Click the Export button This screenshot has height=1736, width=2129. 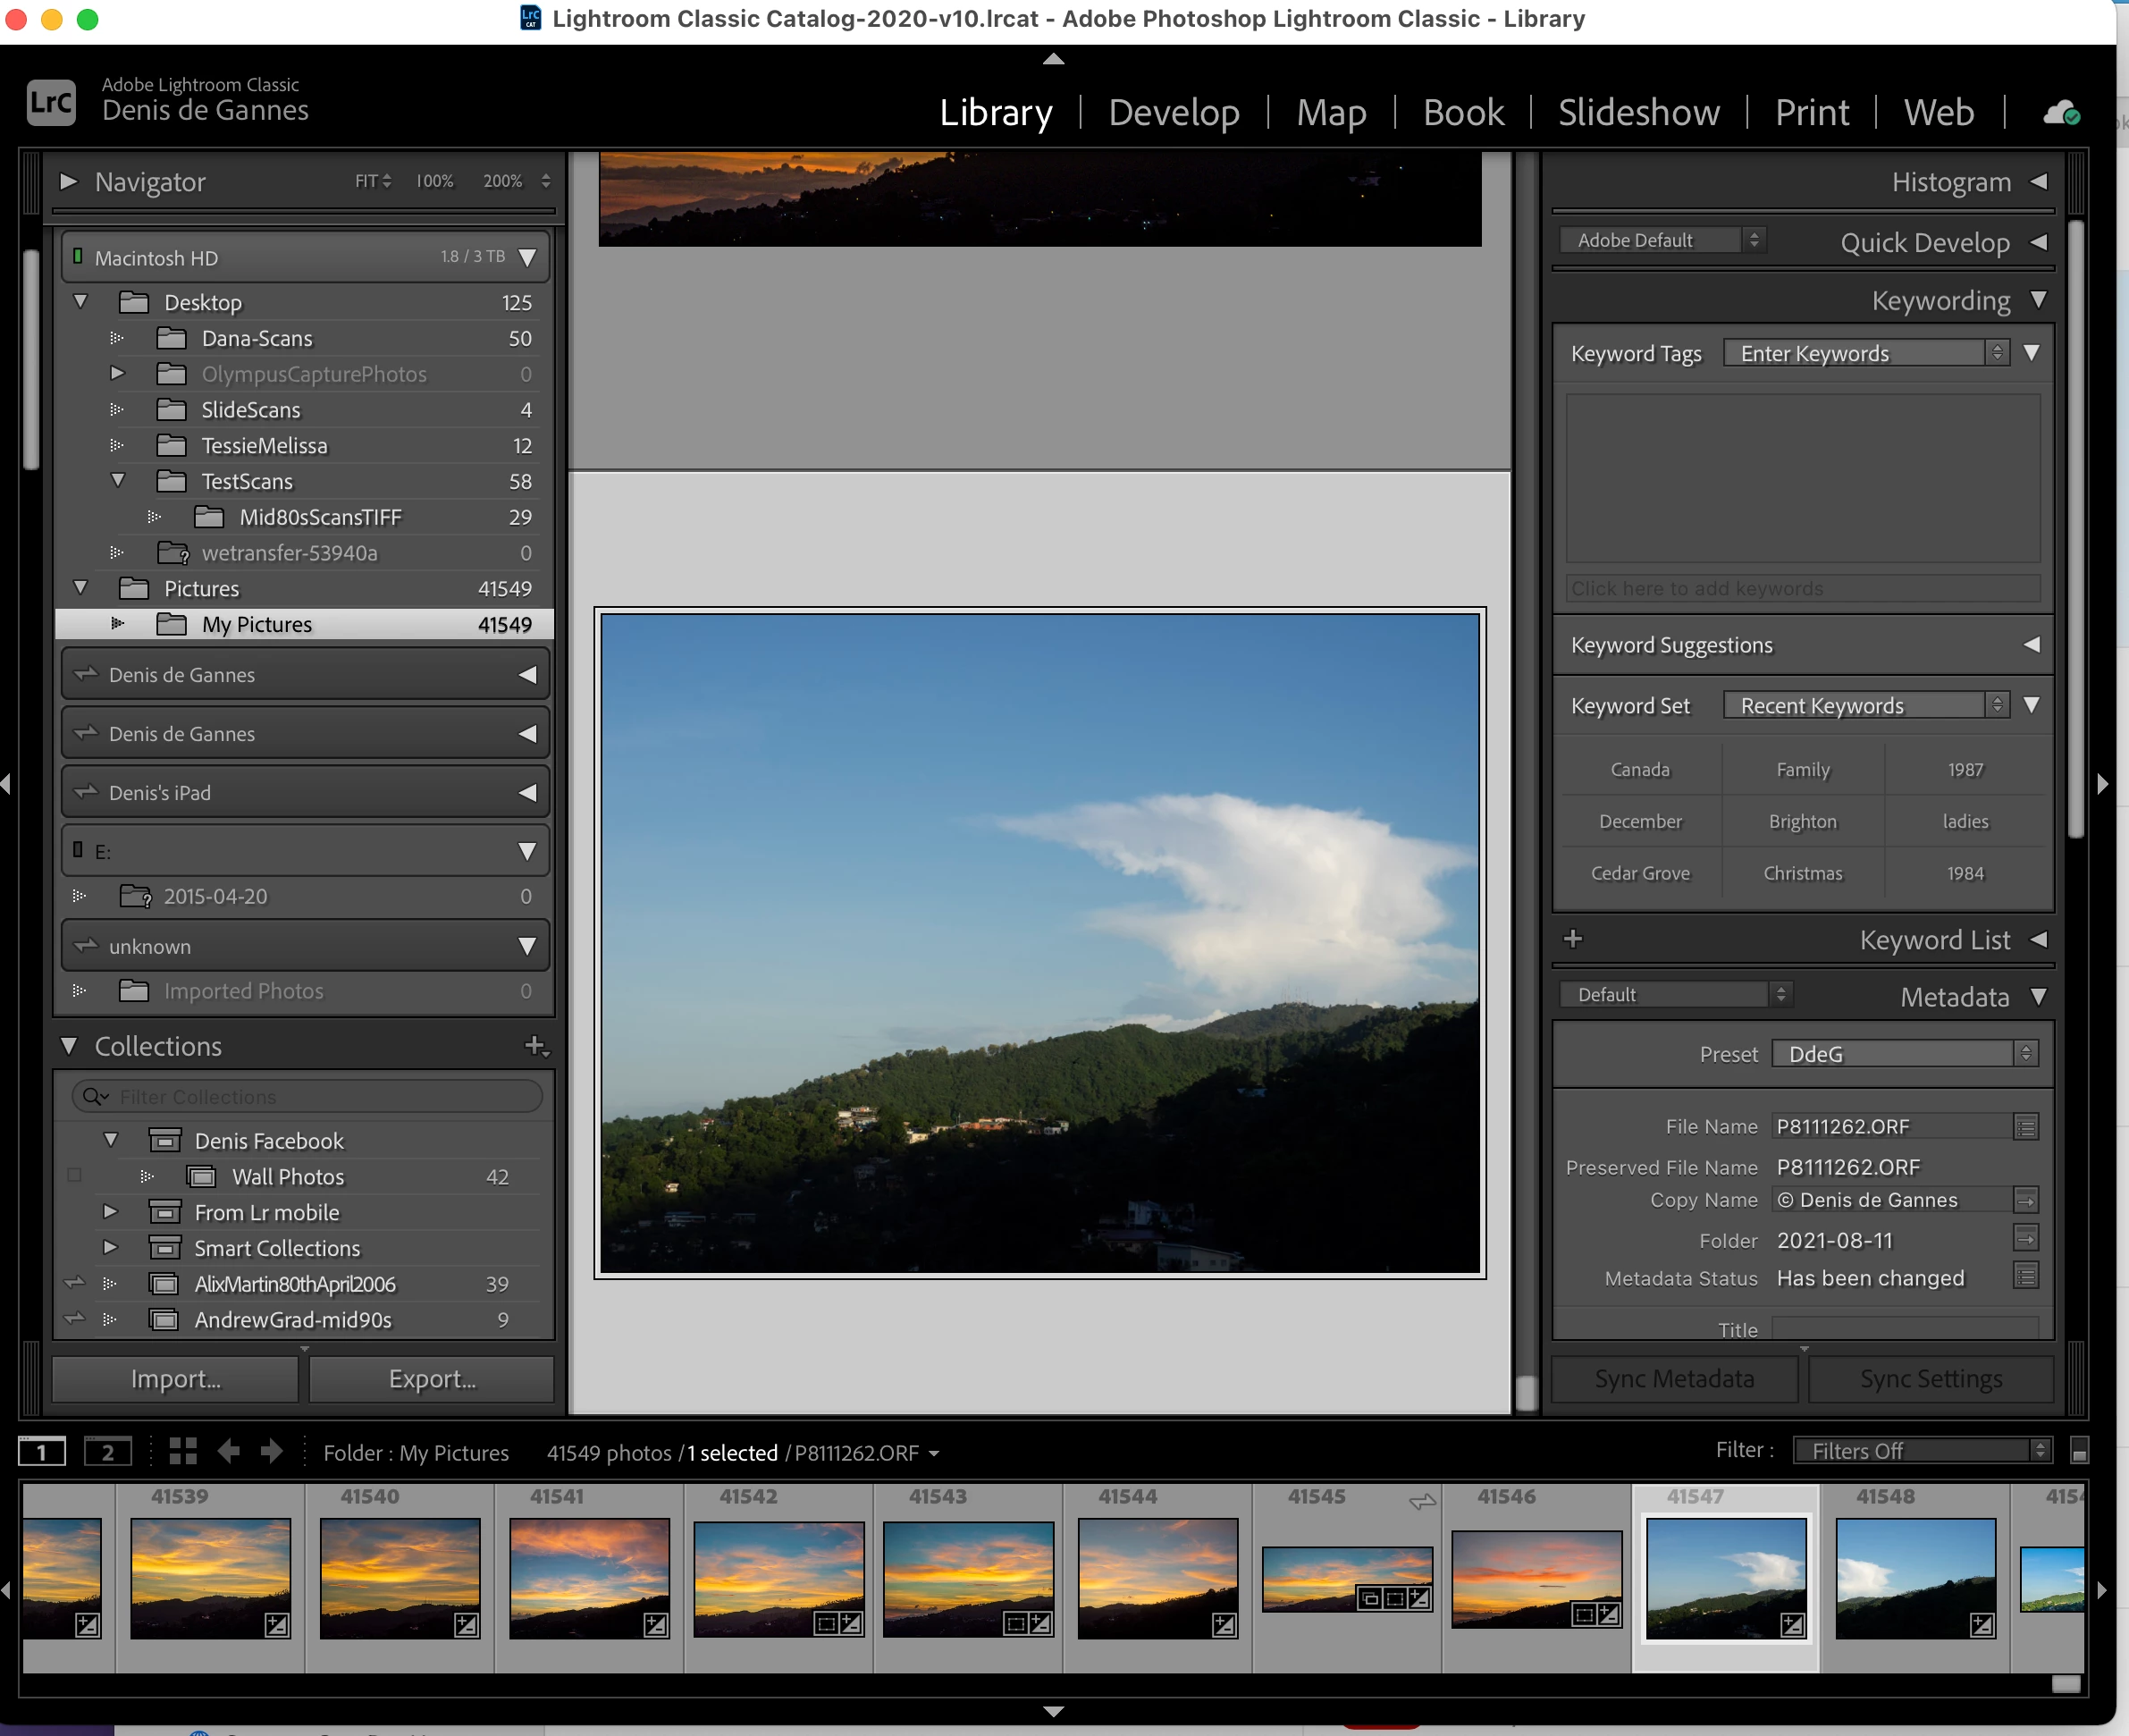tap(432, 1379)
